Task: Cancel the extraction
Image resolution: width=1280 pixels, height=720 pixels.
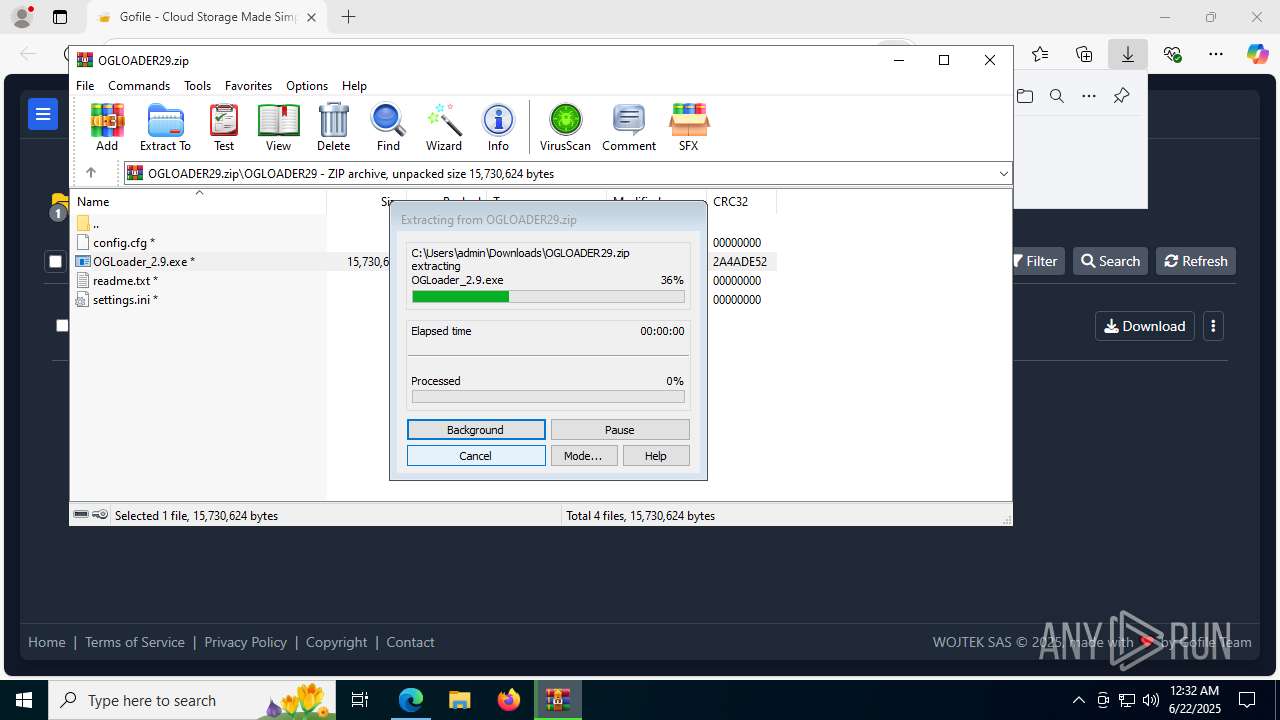Action: click(x=476, y=456)
